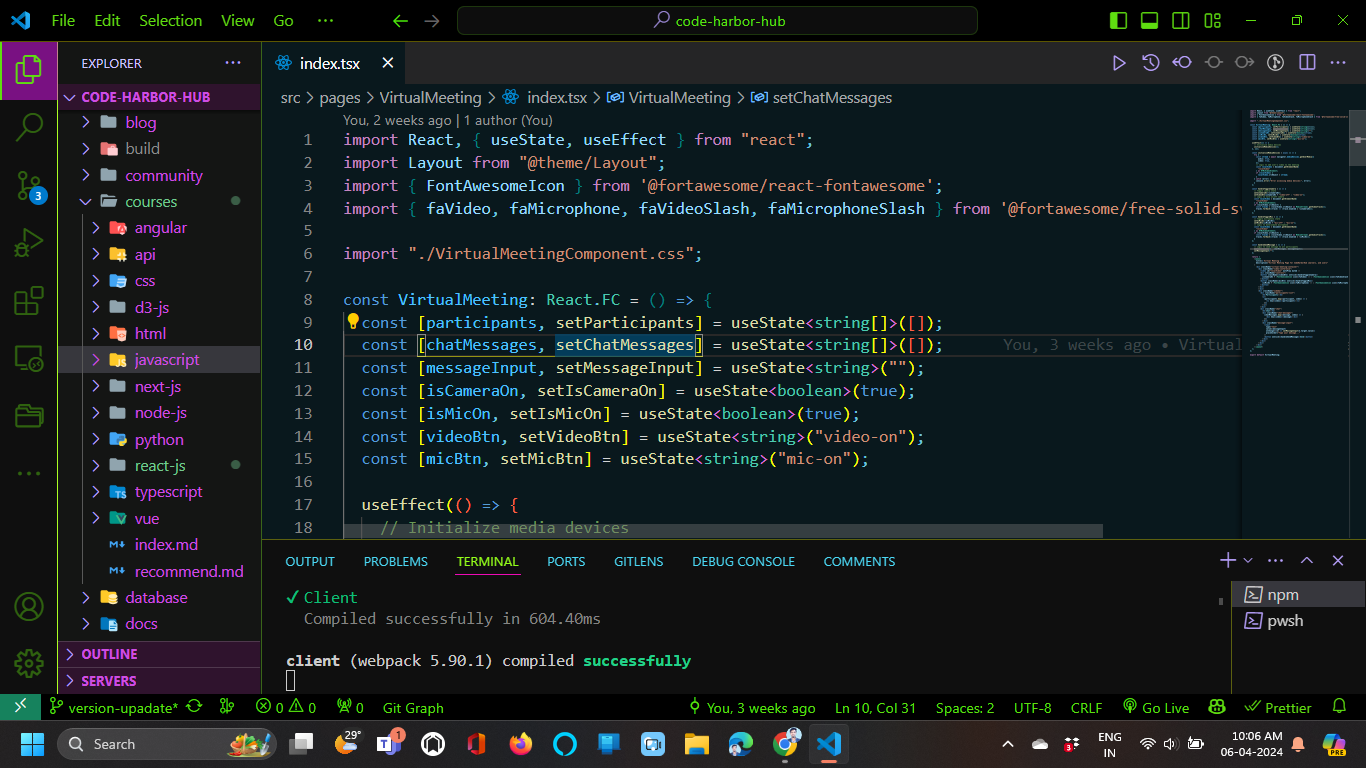1366x768 pixels.
Task: Open the View menu
Action: point(238,20)
